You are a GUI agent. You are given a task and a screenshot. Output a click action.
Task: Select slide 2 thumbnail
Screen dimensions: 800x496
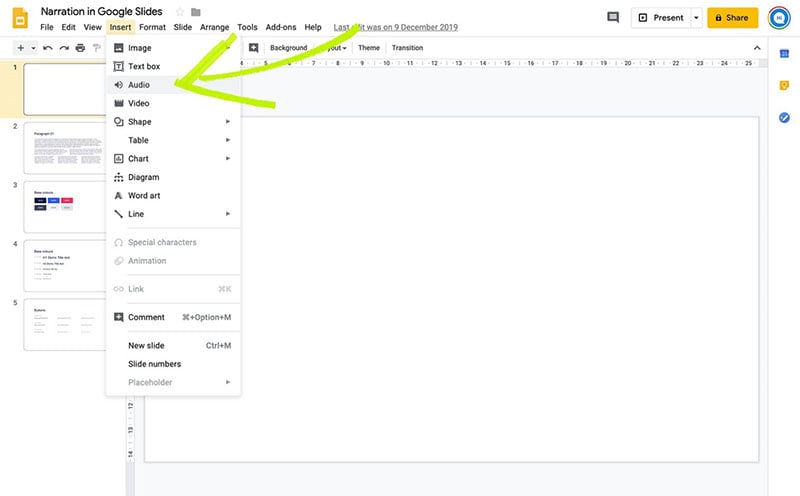65,148
